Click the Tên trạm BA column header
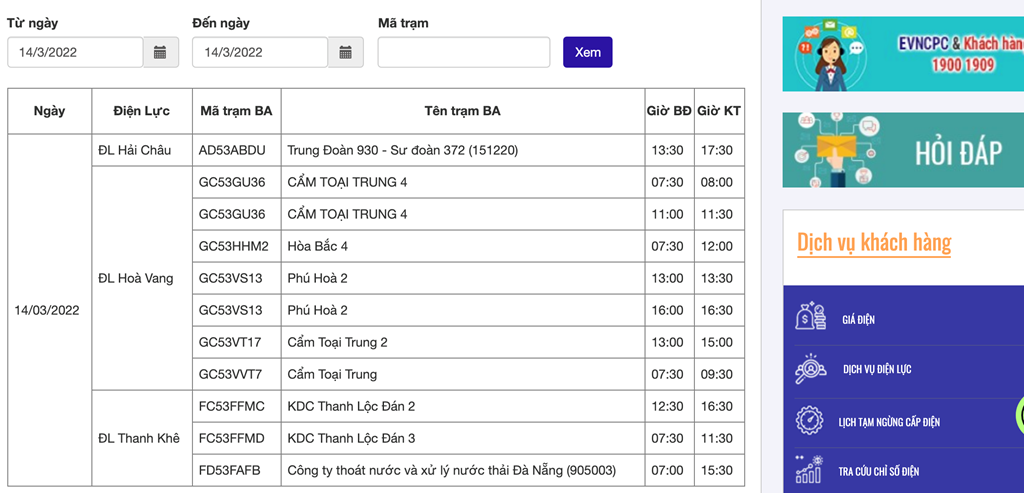Screen dimensions: 1024x493 (x=462, y=111)
